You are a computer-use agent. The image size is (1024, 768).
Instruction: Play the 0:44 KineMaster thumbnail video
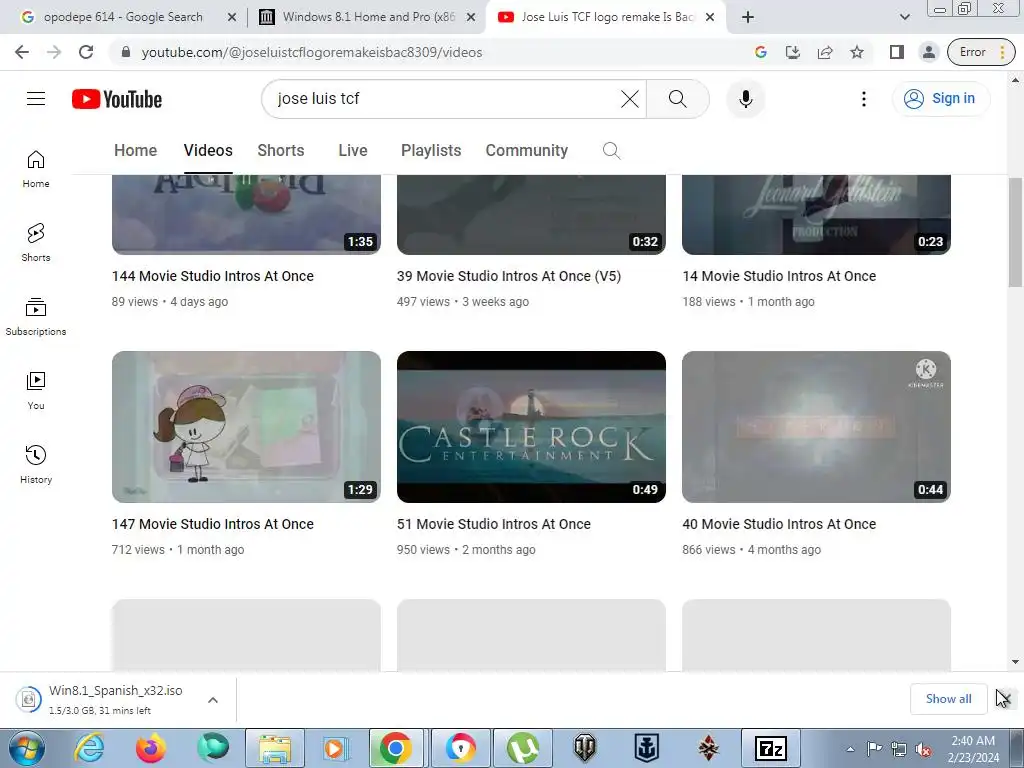(816, 427)
